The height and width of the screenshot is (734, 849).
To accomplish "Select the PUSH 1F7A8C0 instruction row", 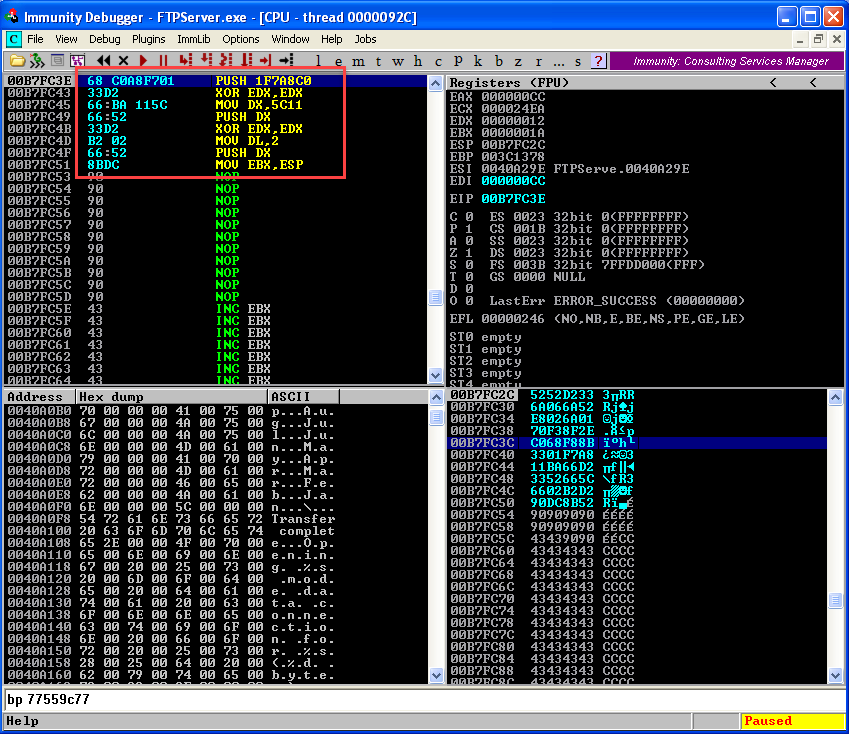I will point(216,81).
